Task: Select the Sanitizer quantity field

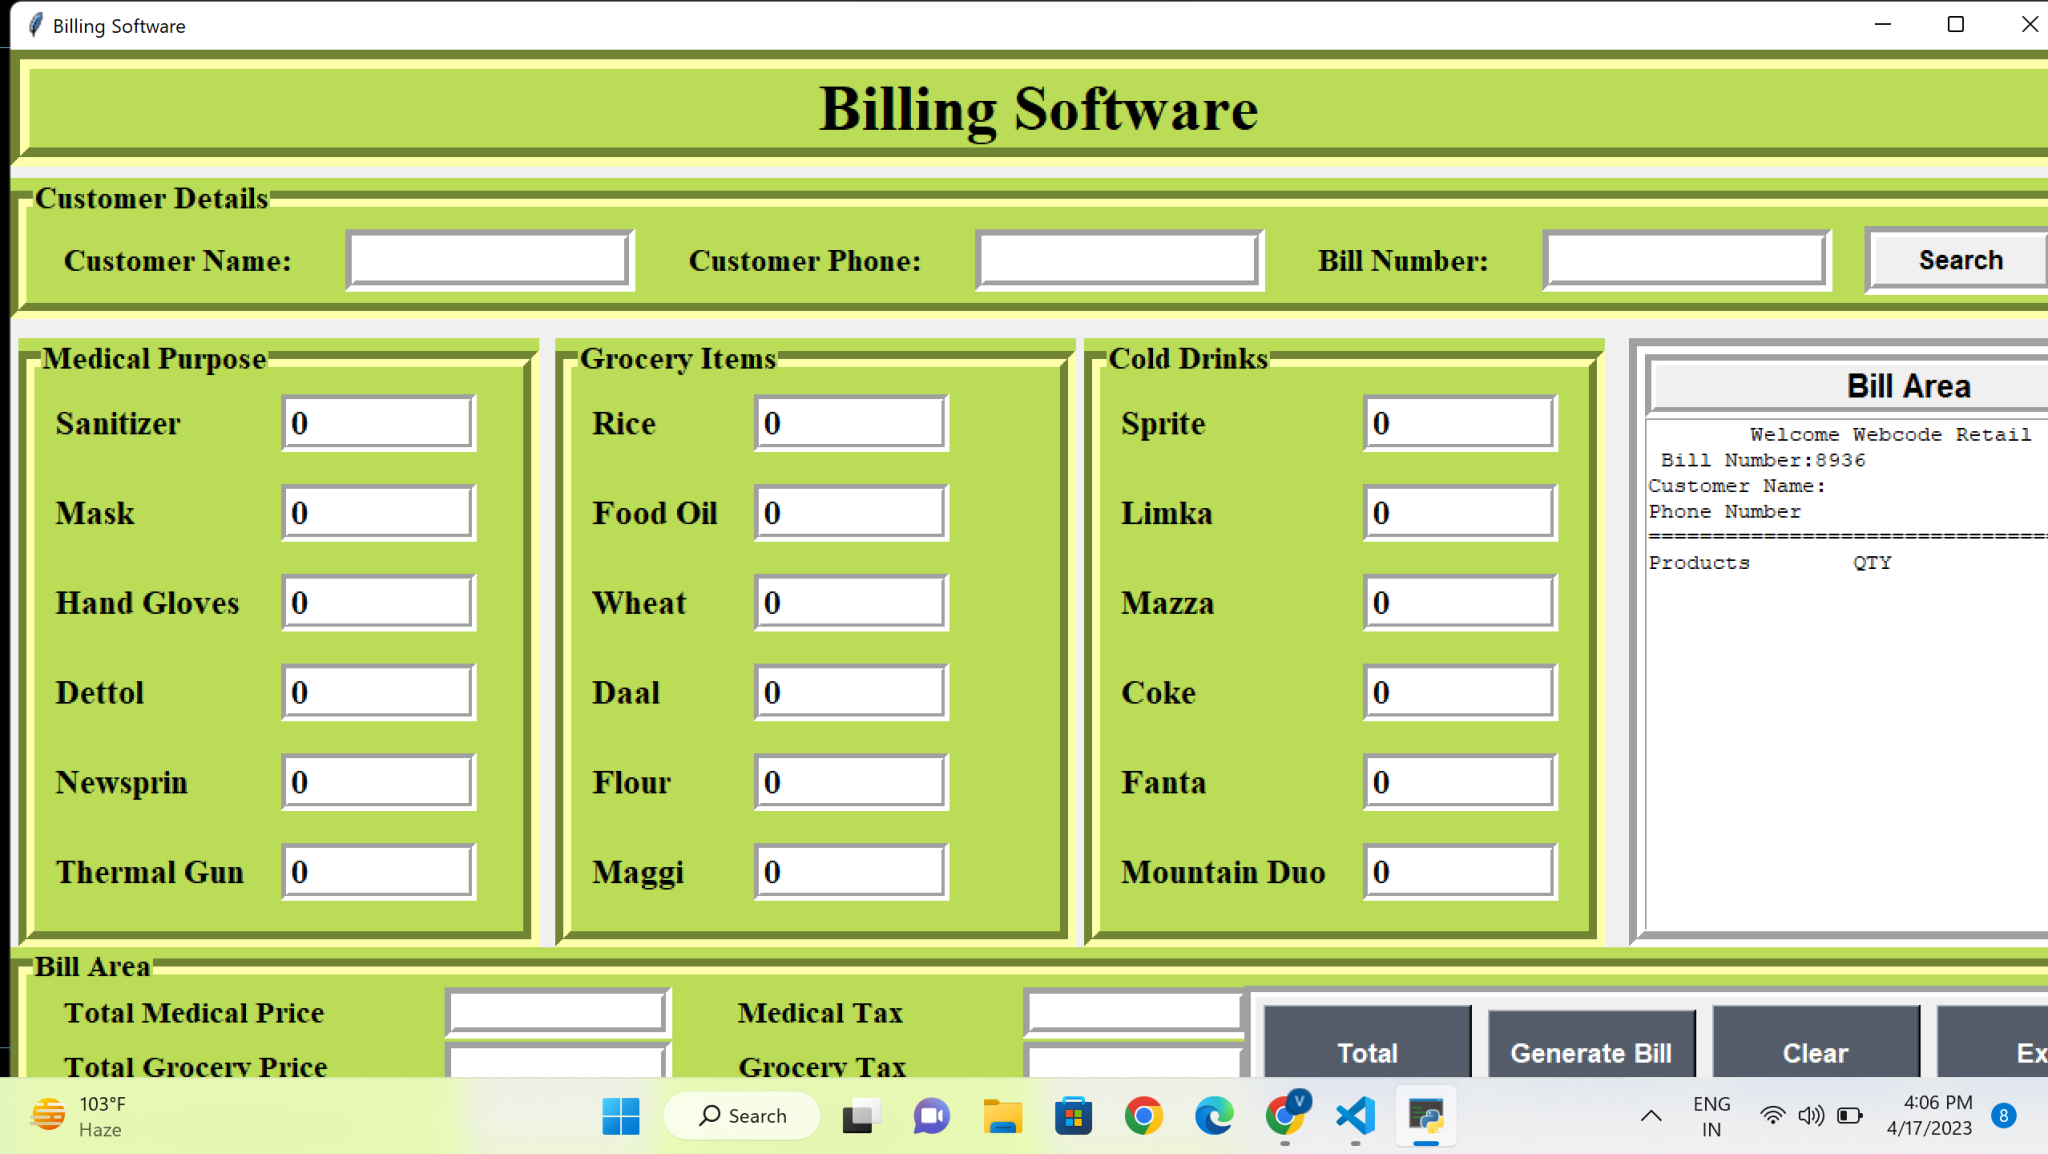Action: (x=378, y=422)
